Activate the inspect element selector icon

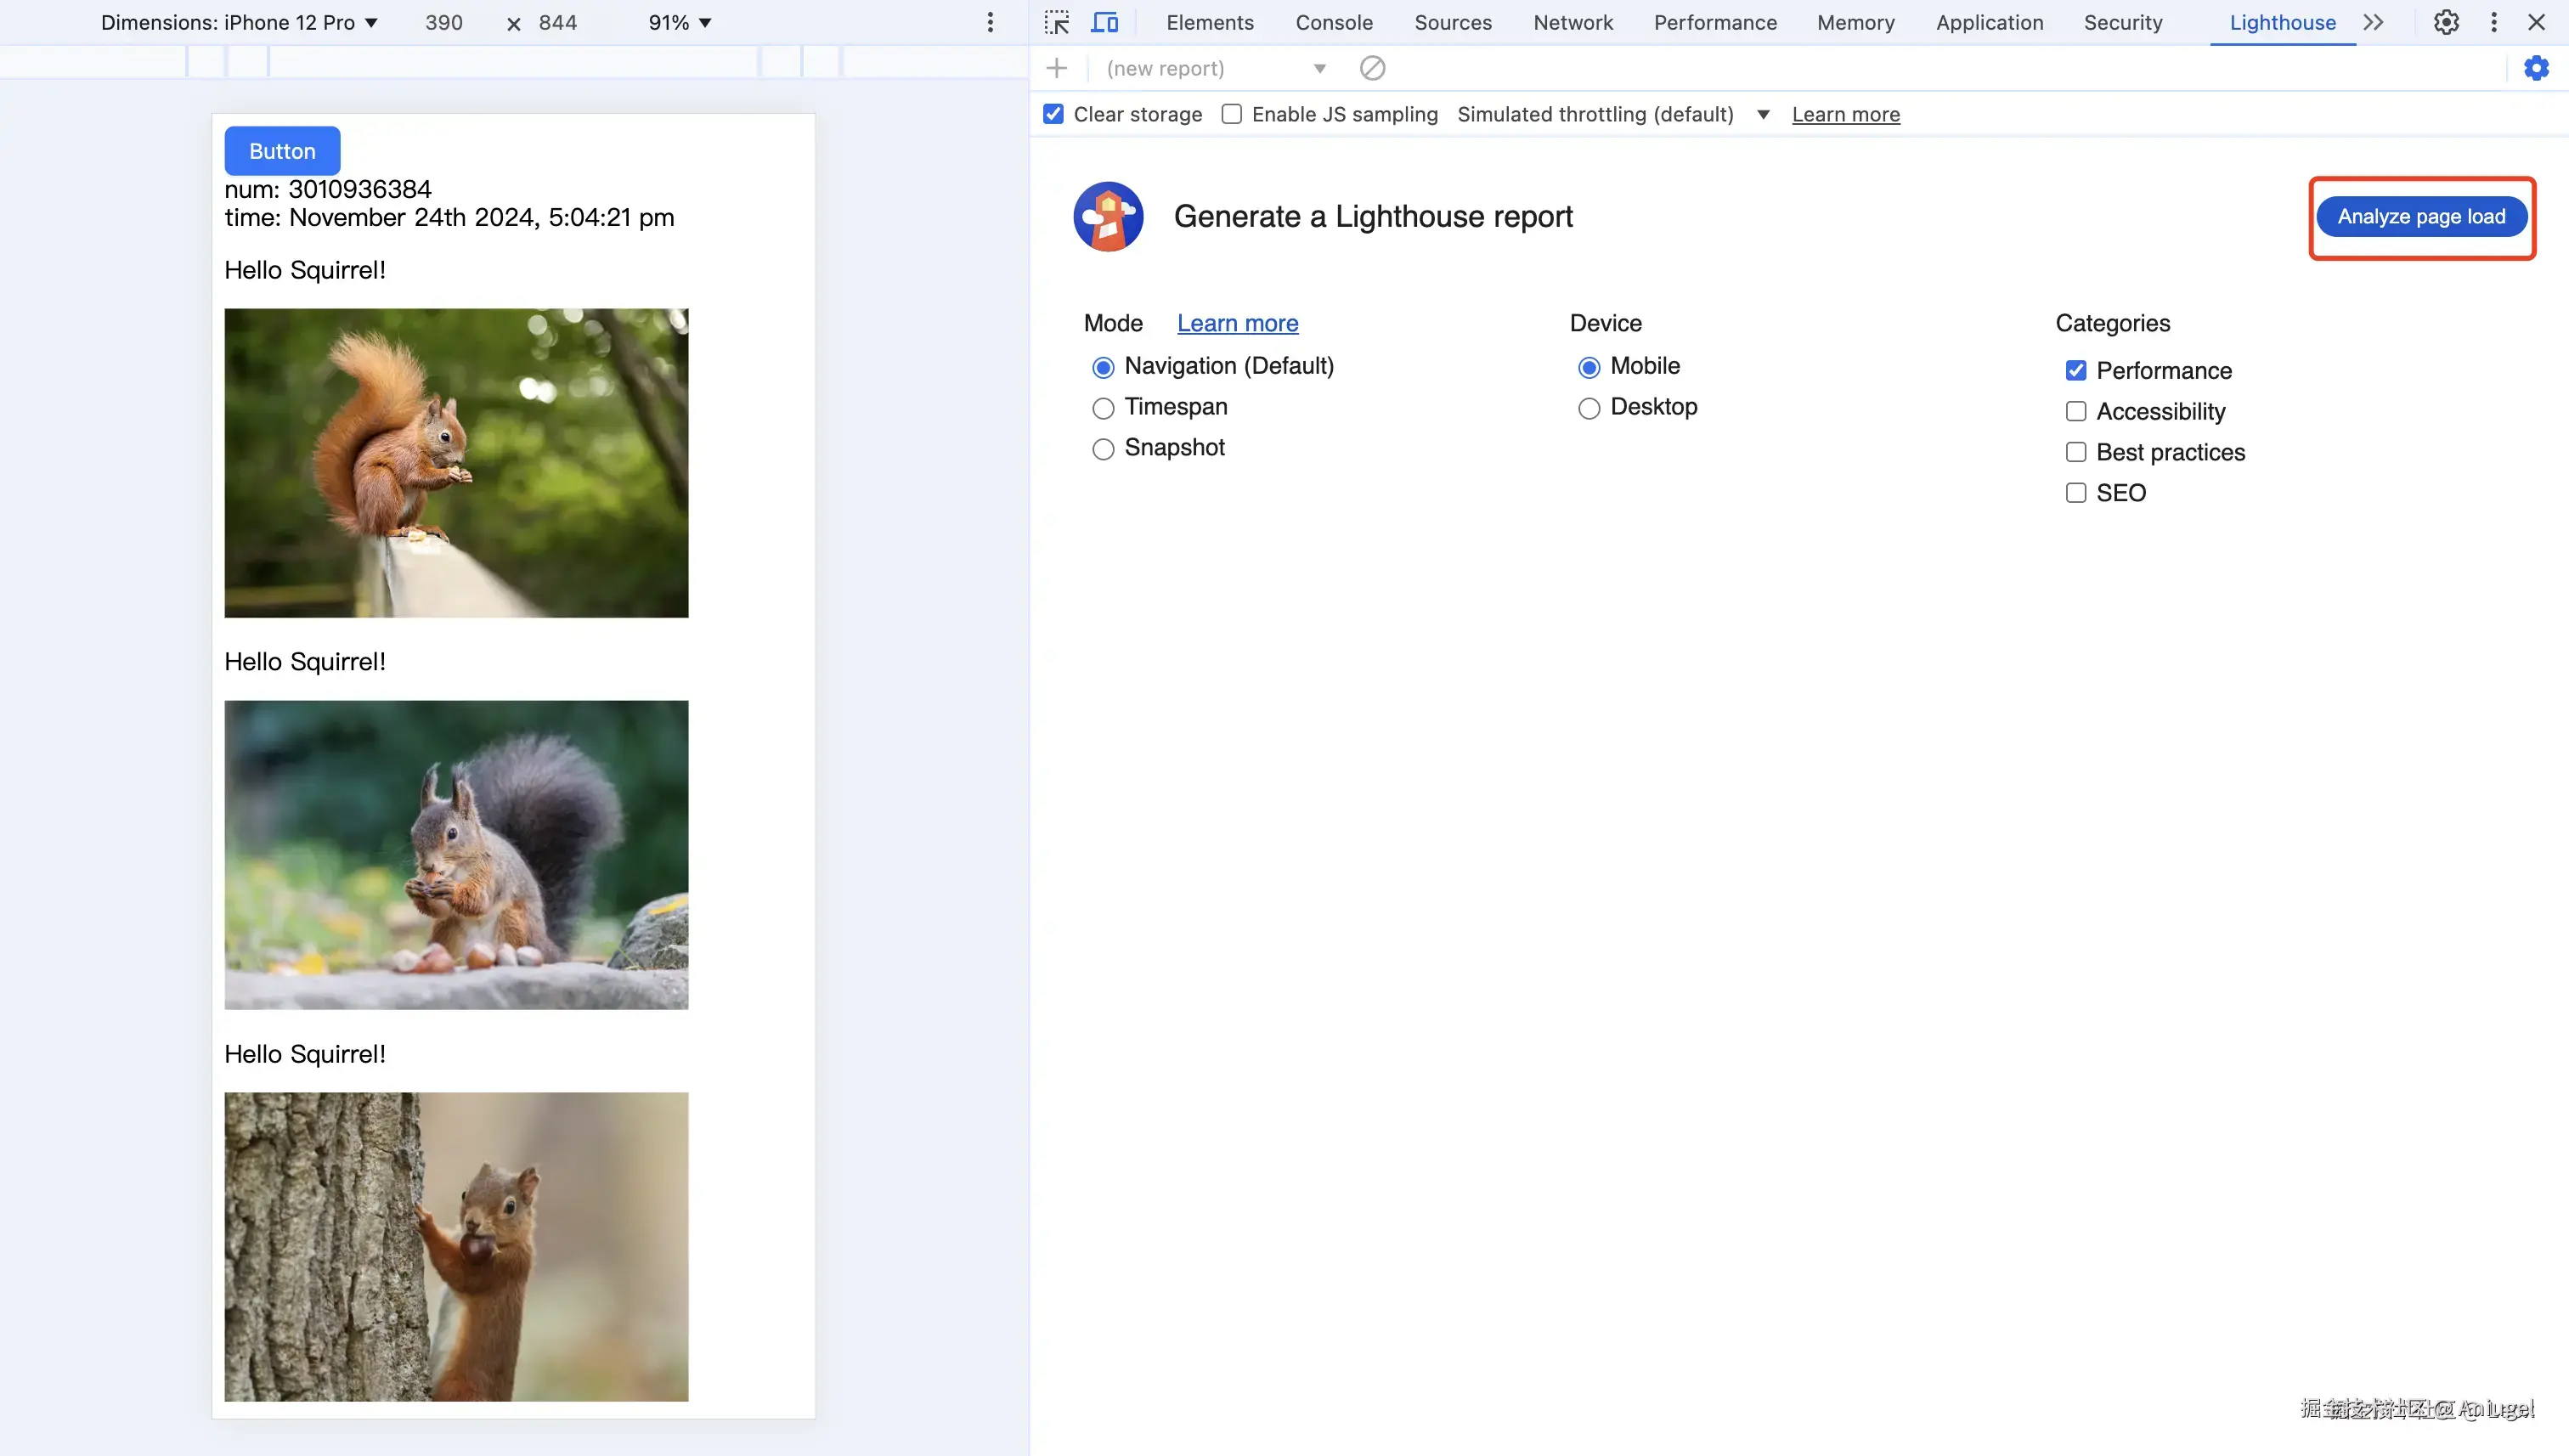(x=1057, y=22)
